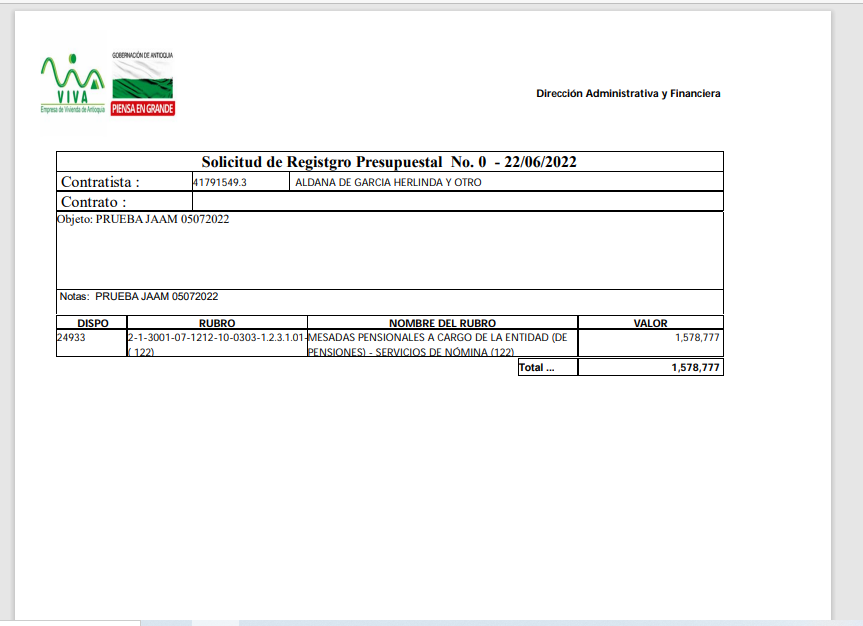The height and width of the screenshot is (626, 863).
Task: Select the total amount 1,578,777
Action: (x=695, y=367)
